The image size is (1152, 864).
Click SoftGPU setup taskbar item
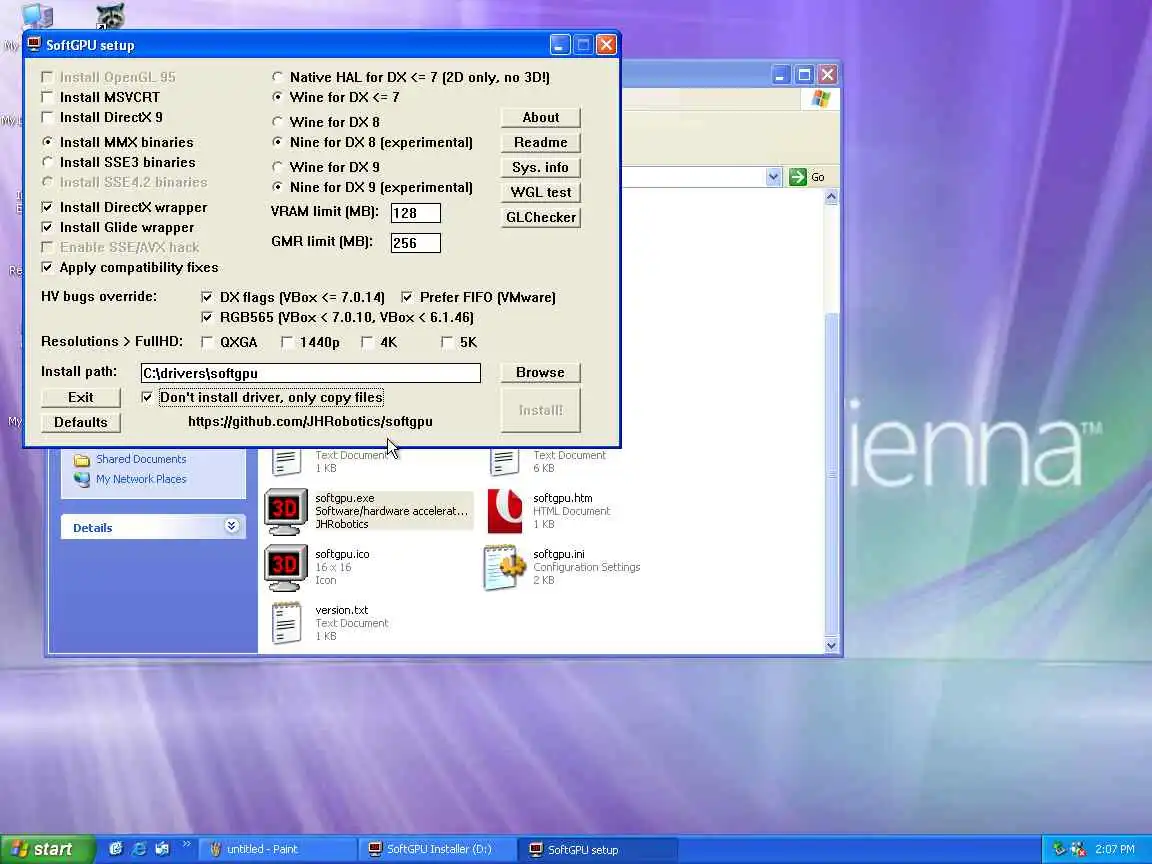(x=599, y=849)
